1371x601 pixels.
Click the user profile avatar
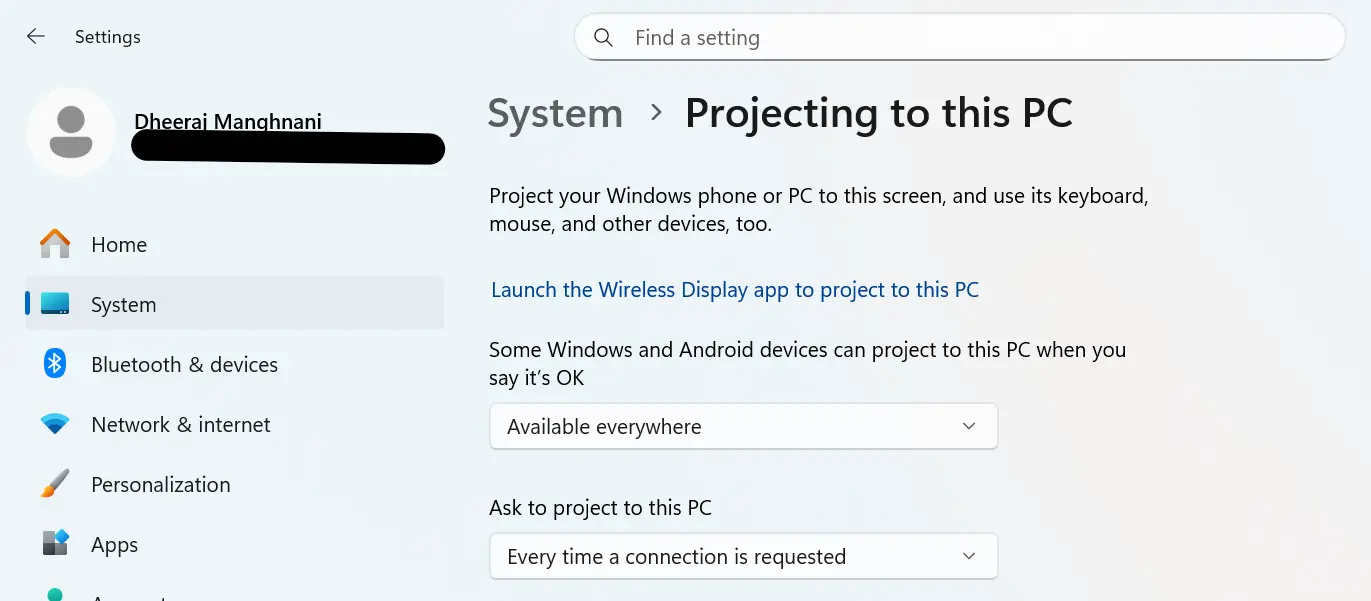point(71,131)
